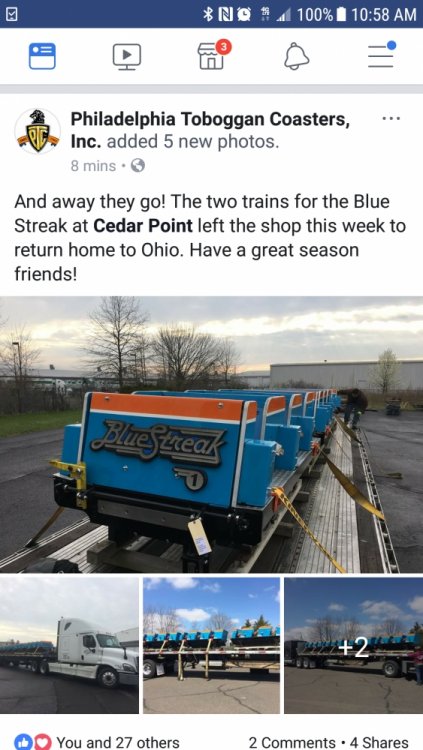Open the main Blue Streak train photo
This screenshot has height=750, width=423.
coord(212,435)
